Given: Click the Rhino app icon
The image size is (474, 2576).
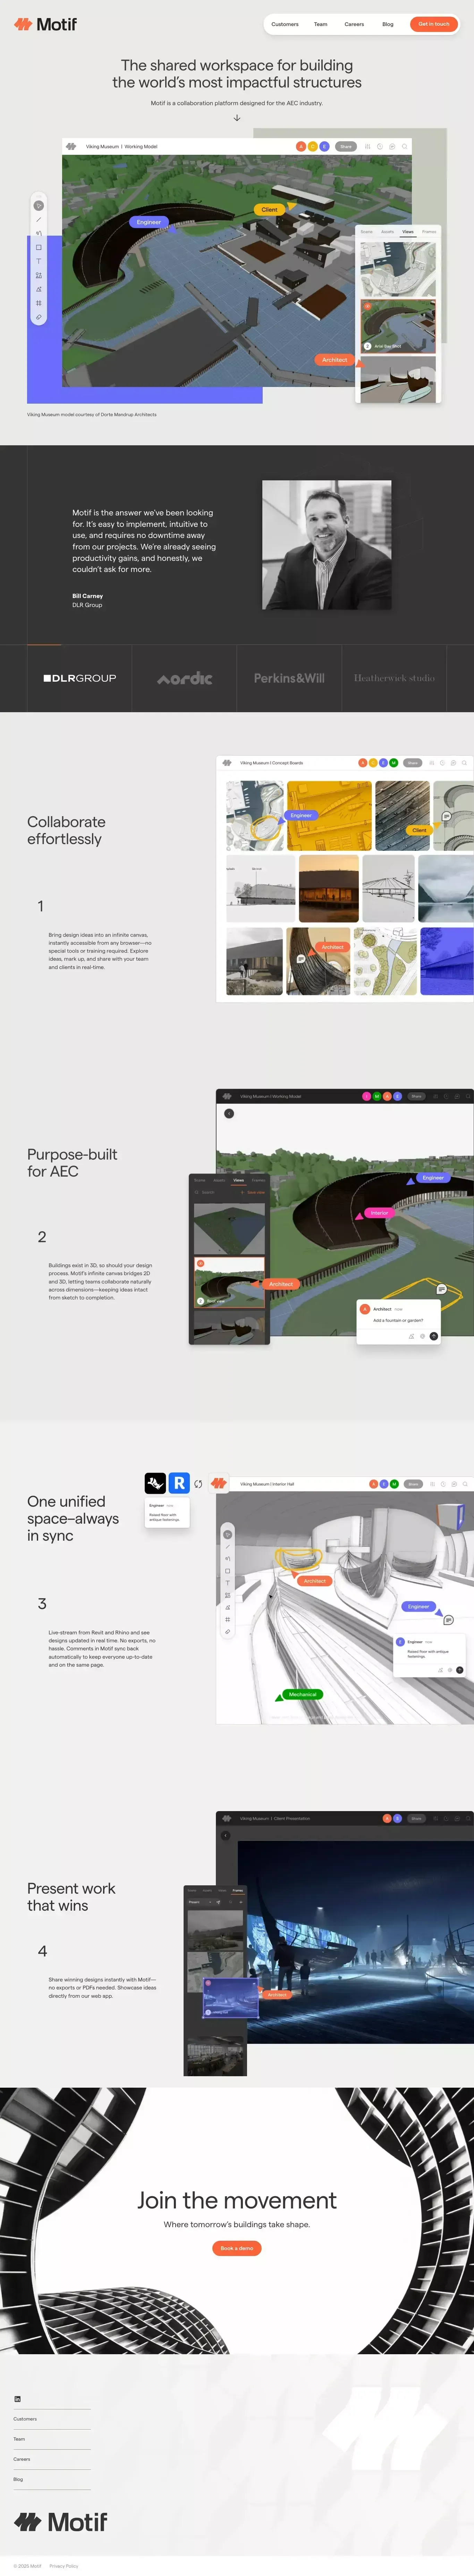Looking at the screenshot, I should tap(155, 1483).
